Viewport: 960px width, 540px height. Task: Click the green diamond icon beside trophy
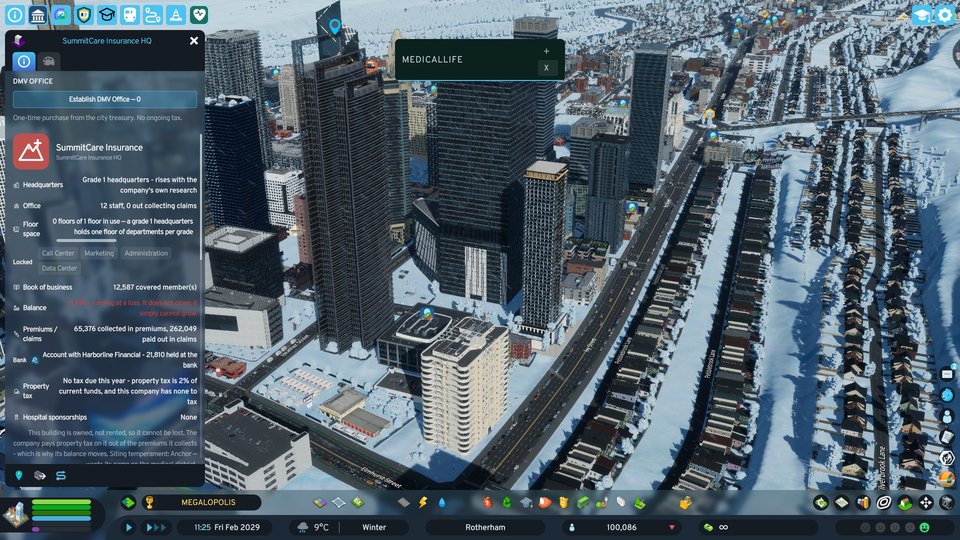tap(128, 503)
